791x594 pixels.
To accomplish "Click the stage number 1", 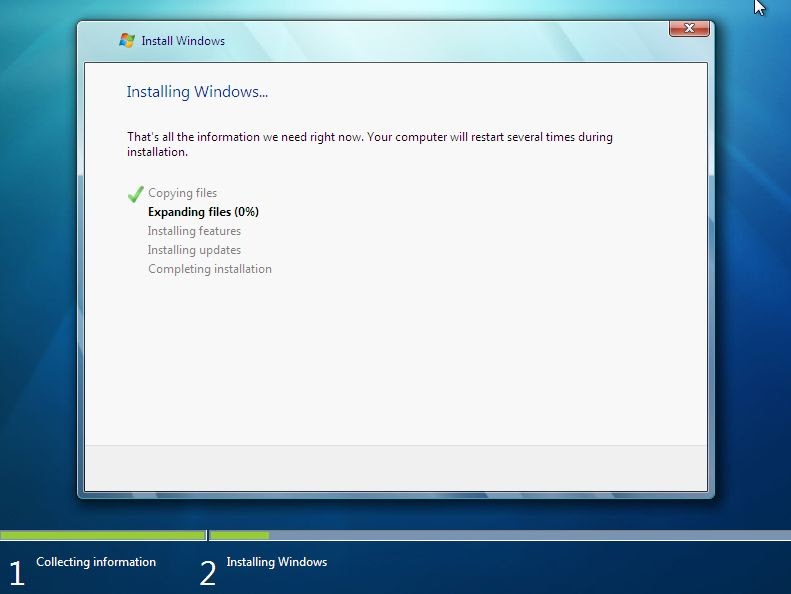I will [17, 573].
